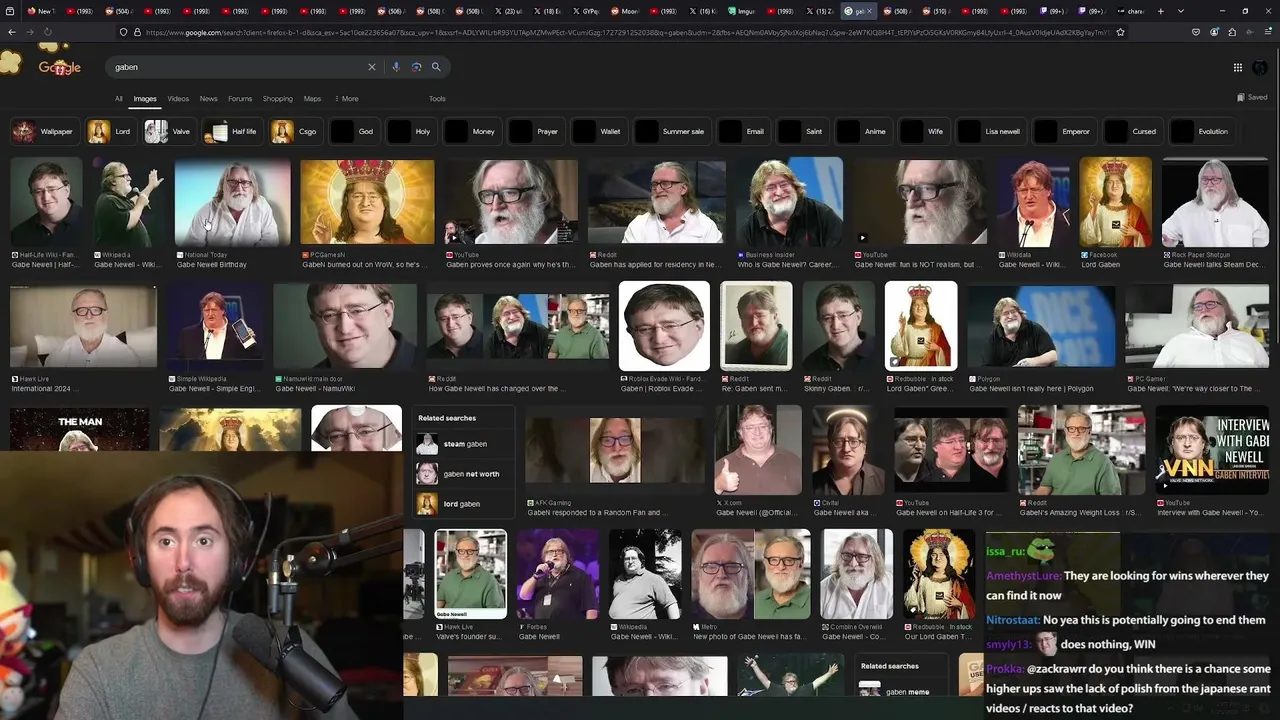Filter images by Wife chip

click(x=924, y=132)
